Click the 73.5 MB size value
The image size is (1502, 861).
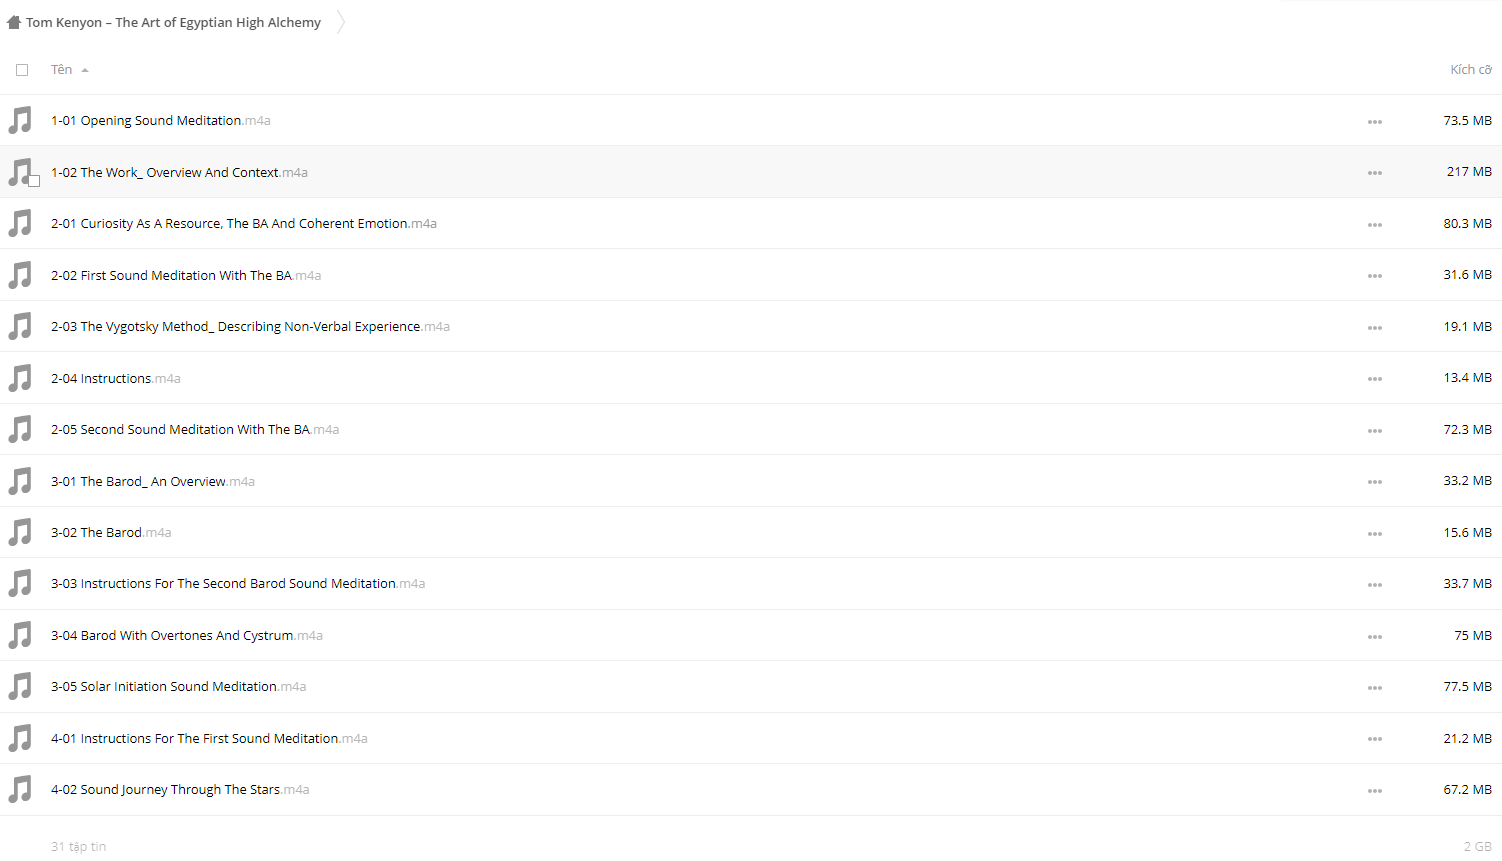coord(1467,120)
